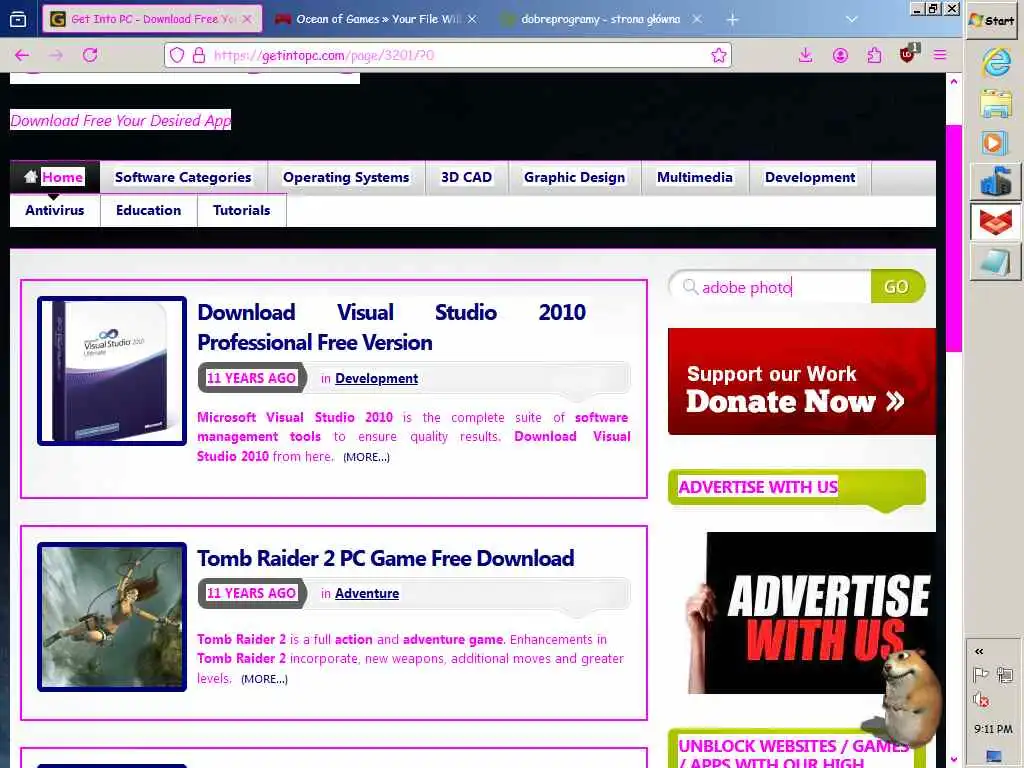Open the Education menu item

(148, 210)
